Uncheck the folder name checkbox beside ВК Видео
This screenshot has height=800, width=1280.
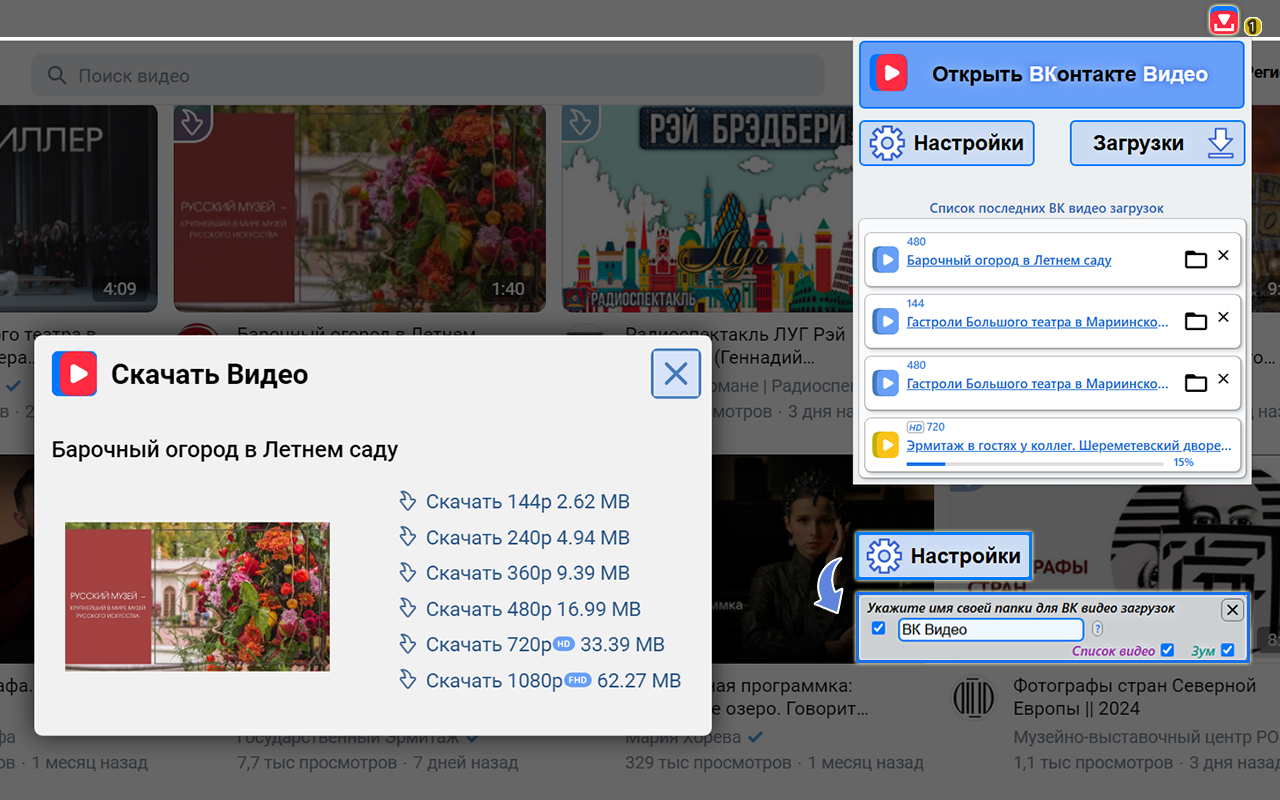point(879,628)
